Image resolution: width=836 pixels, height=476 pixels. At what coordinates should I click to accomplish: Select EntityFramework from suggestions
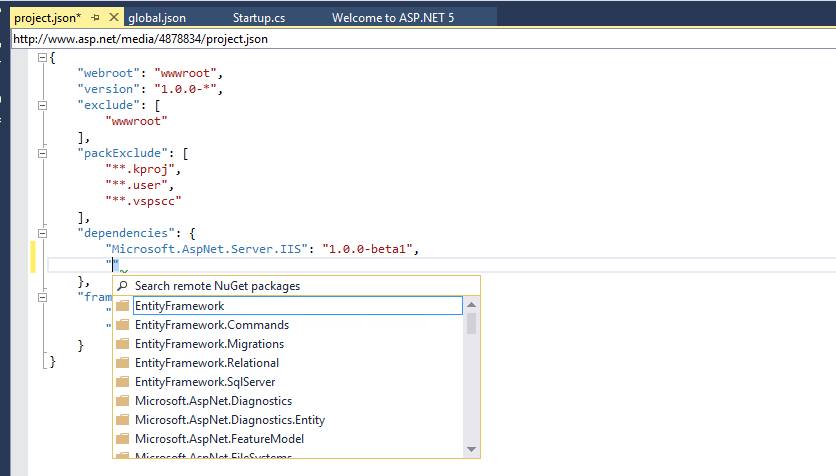[298, 305]
